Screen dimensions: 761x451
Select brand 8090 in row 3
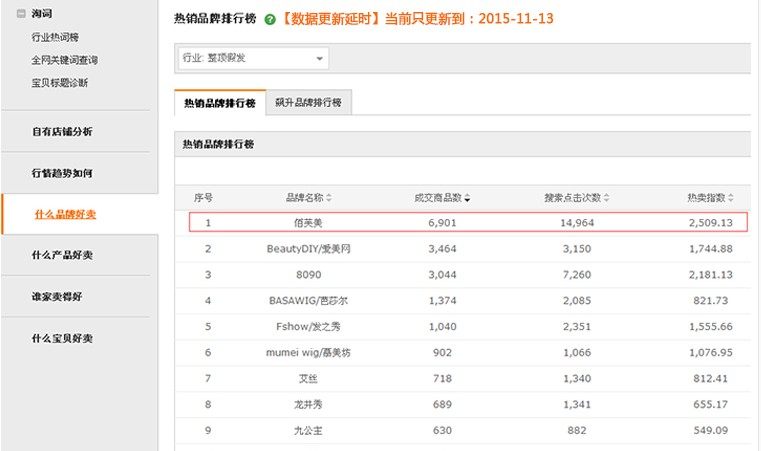pos(309,275)
